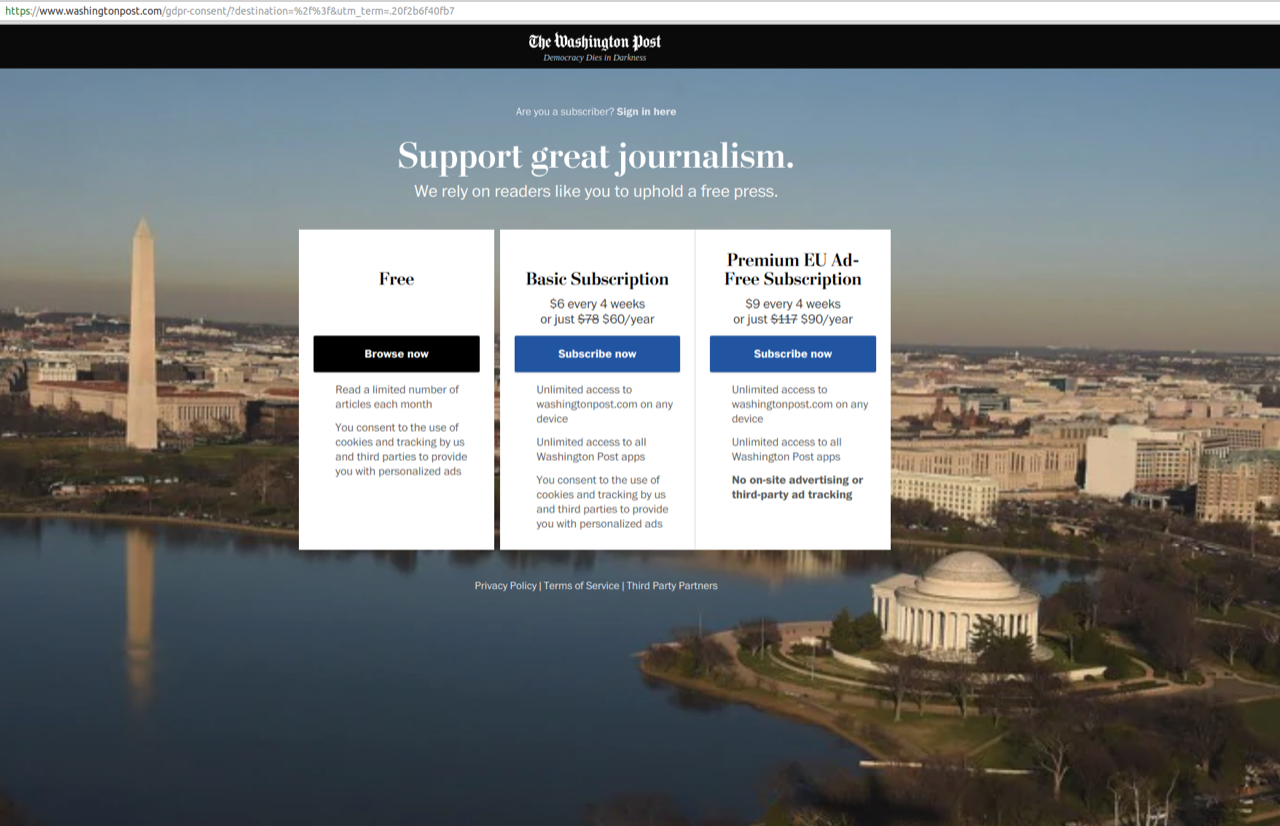Click Basic plan's 'Unlimited access to all Washington Post apps'

coord(591,449)
